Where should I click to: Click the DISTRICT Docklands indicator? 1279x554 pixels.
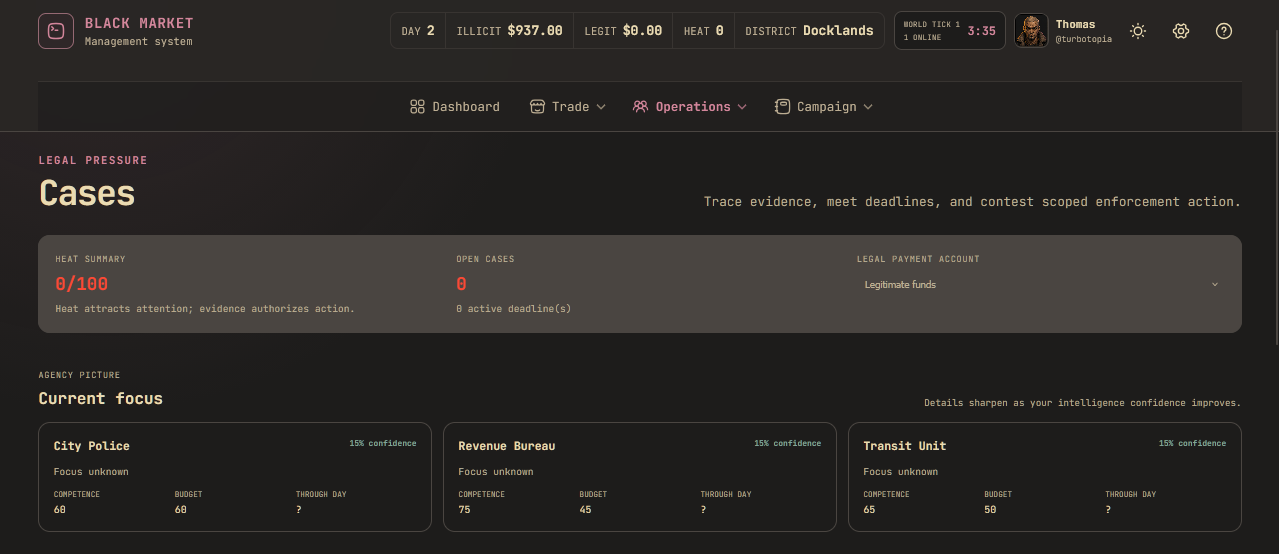pos(809,31)
